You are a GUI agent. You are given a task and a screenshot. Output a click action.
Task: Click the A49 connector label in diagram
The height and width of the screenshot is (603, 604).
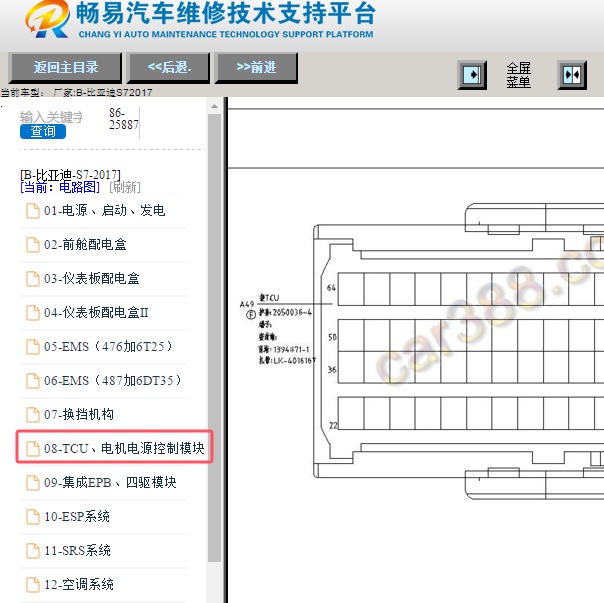[x=247, y=304]
